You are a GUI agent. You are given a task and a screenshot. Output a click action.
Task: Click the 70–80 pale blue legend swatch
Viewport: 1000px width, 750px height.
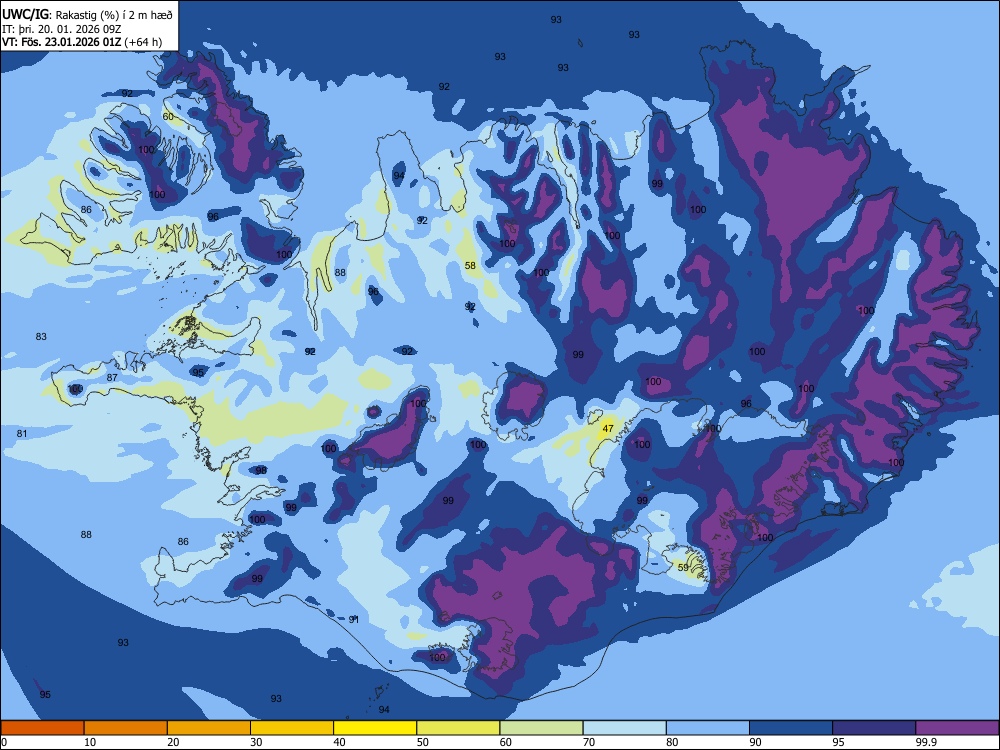coord(624,728)
